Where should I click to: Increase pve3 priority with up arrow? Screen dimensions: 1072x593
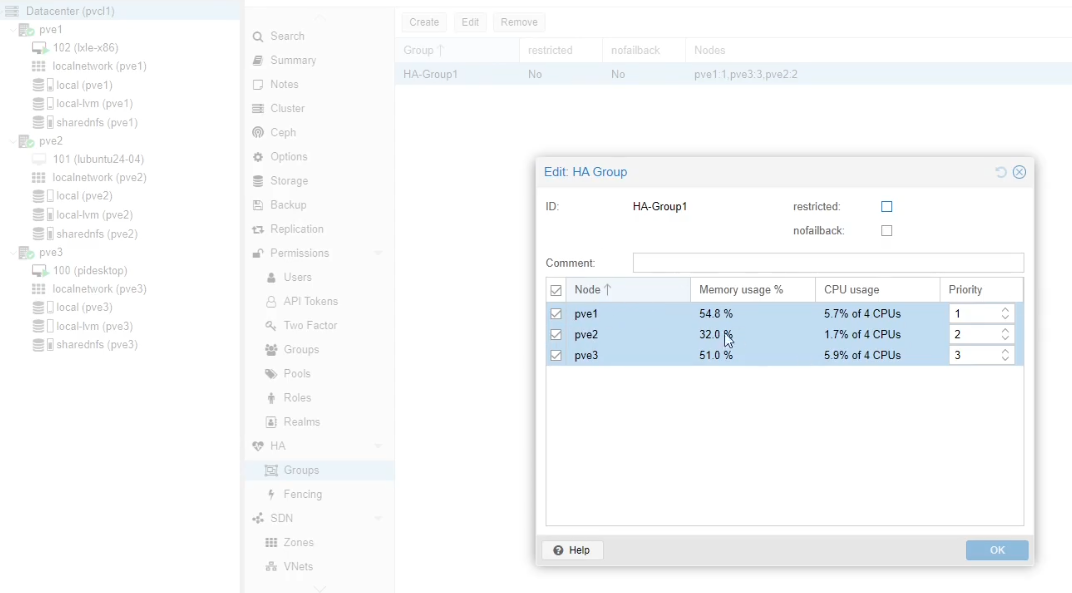click(x=1005, y=351)
